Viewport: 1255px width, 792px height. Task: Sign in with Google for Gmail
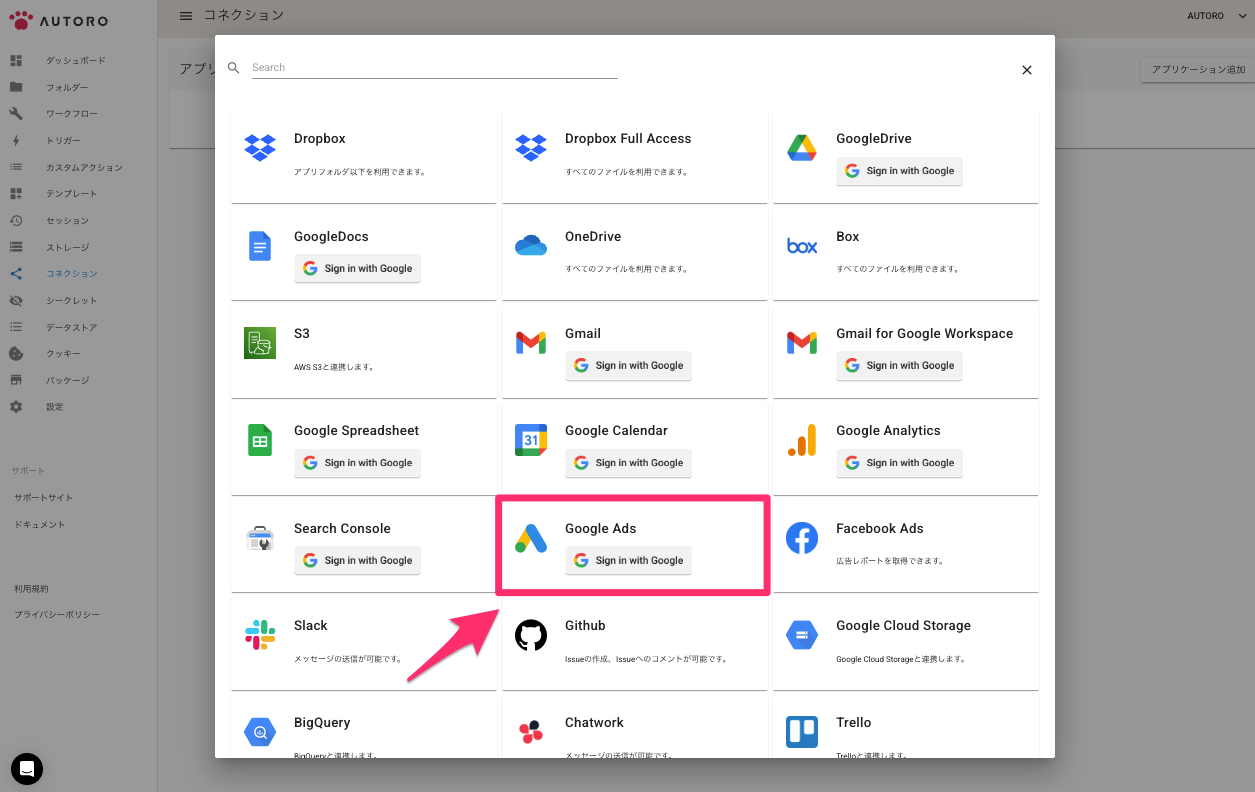629,366
